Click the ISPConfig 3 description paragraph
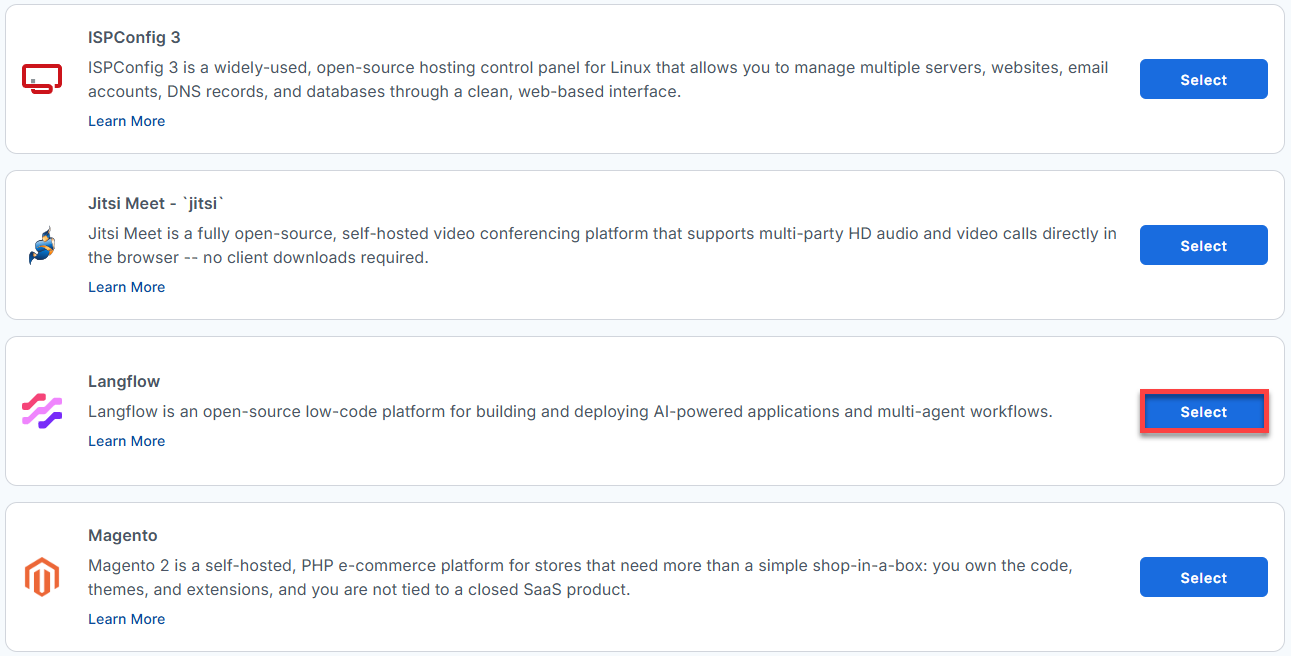The image size is (1291, 656). 598,80
